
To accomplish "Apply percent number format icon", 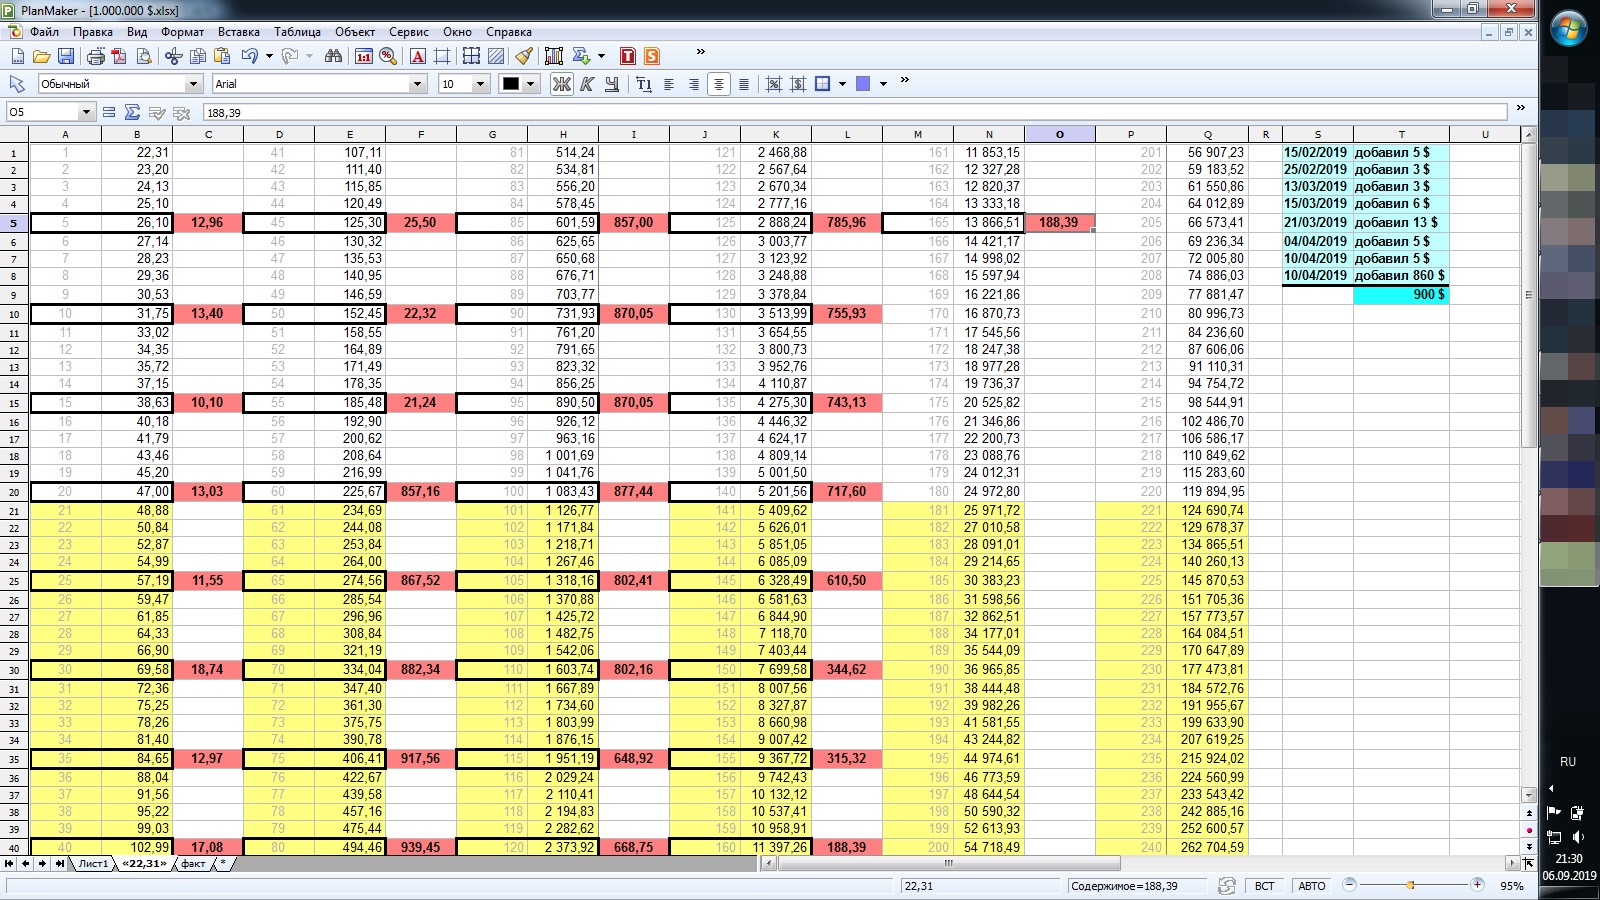I will point(388,56).
